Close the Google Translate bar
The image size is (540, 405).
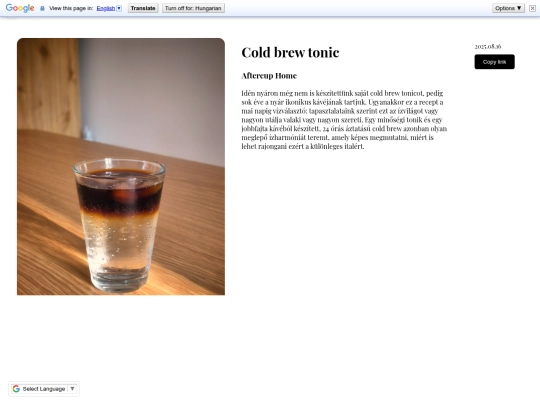(532, 8)
